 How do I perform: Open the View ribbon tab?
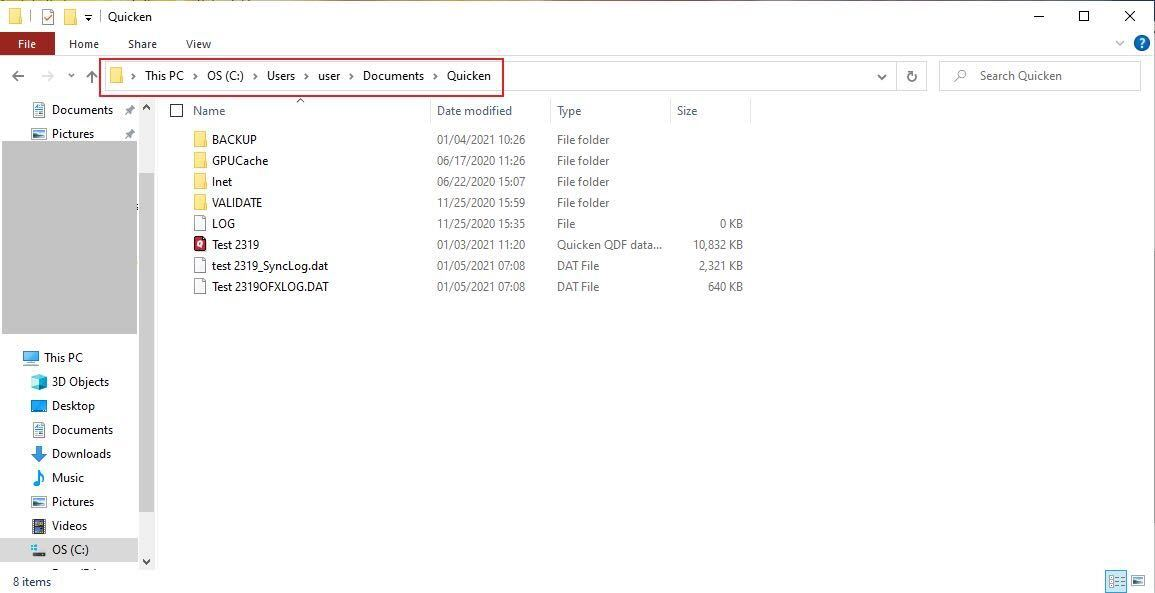coord(198,44)
